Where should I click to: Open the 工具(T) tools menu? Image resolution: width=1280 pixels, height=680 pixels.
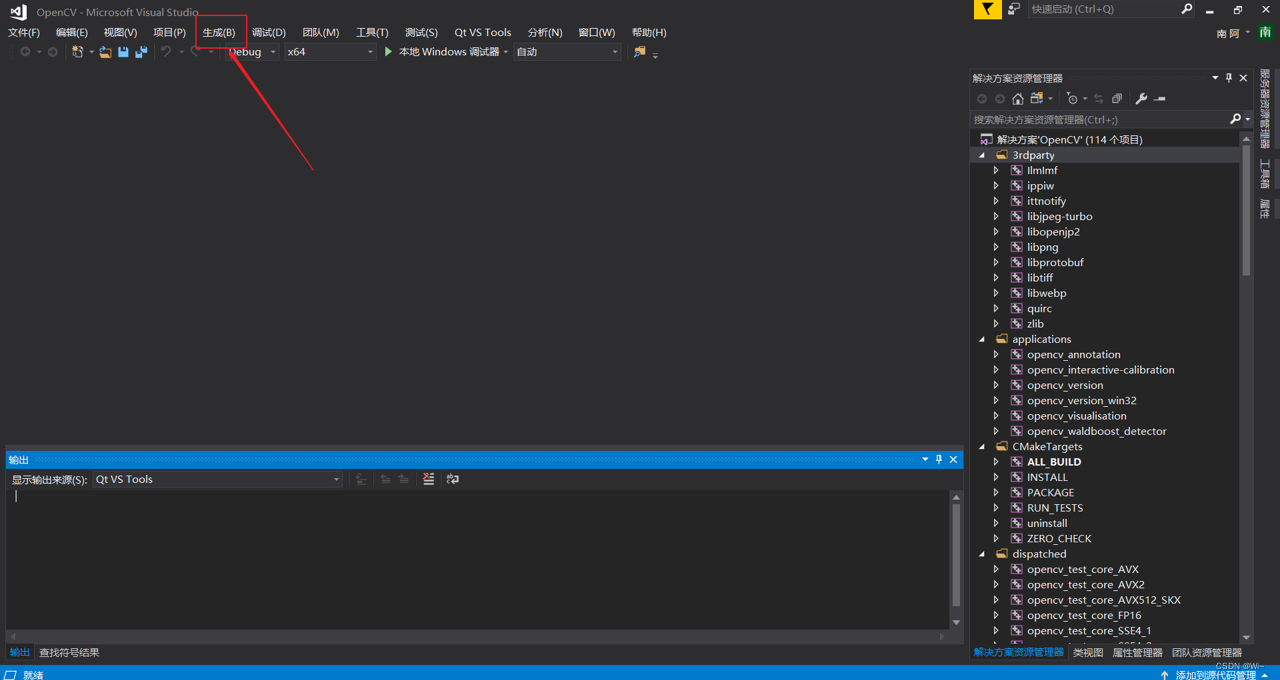tap(372, 33)
